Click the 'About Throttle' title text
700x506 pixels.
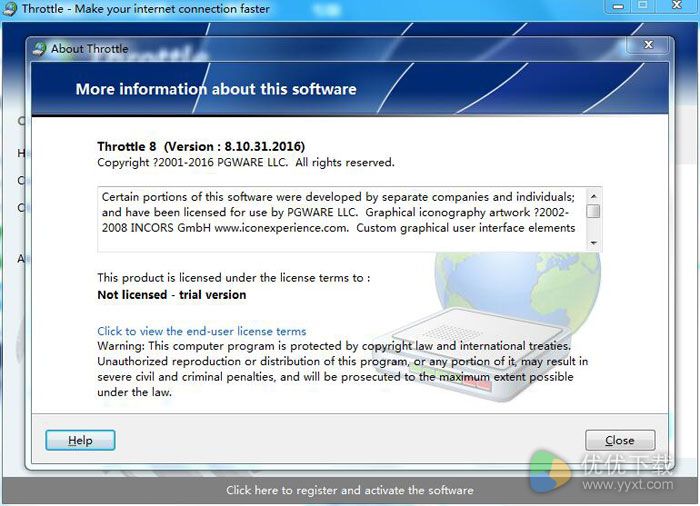coord(89,49)
